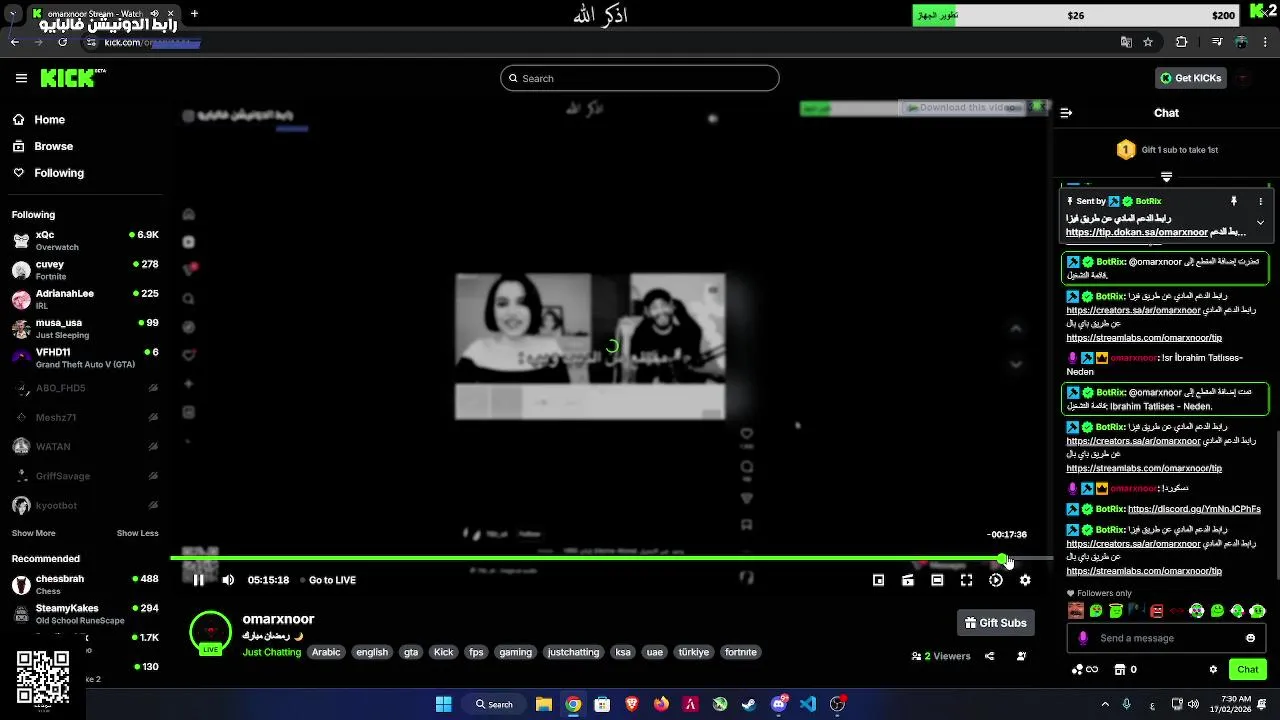Open the 2 Viewers list
1280x720 pixels.
(x=941, y=656)
